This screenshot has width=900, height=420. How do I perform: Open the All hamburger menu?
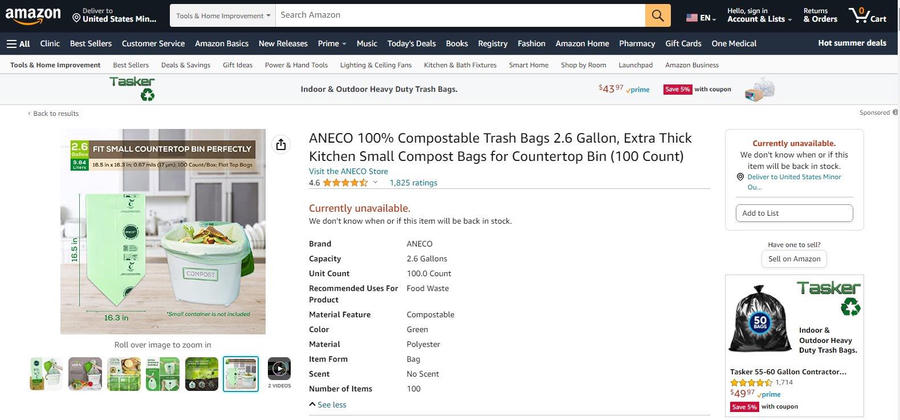[x=18, y=44]
